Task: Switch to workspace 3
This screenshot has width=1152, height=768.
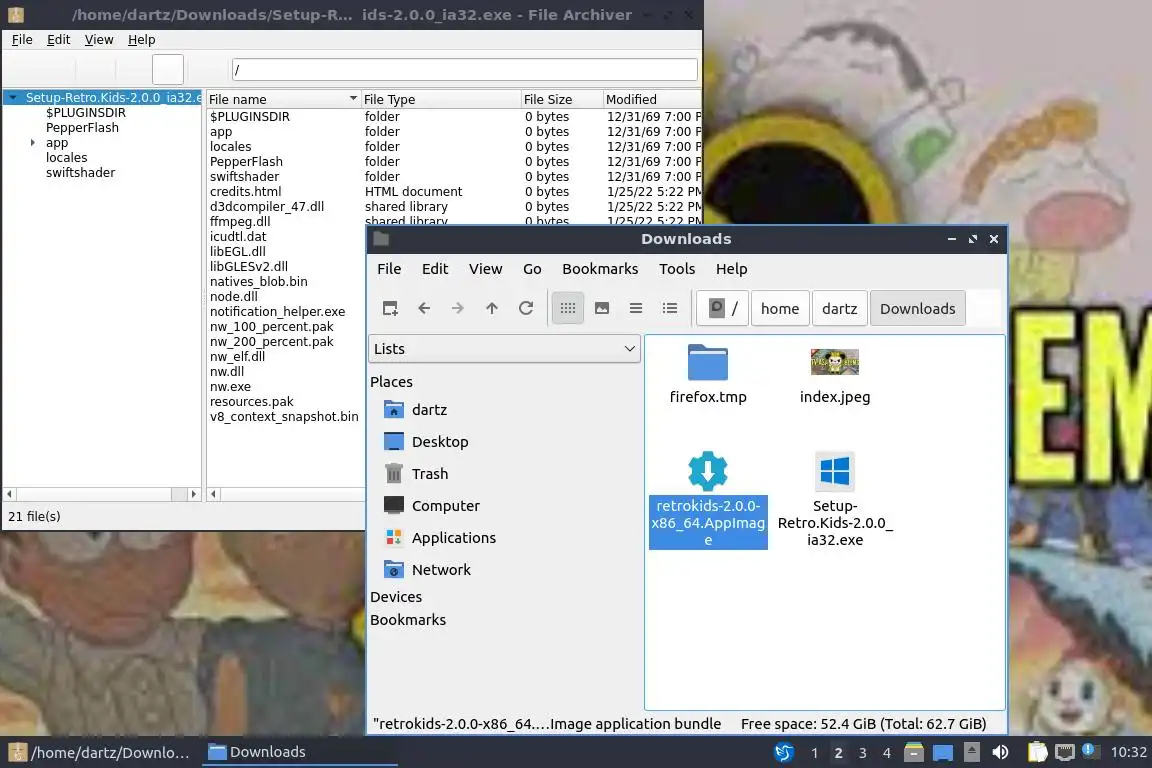Action: click(863, 753)
